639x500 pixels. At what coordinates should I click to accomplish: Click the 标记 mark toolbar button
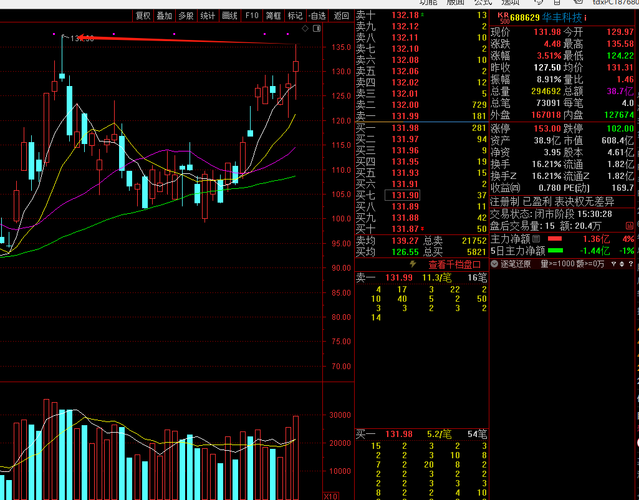coord(295,16)
